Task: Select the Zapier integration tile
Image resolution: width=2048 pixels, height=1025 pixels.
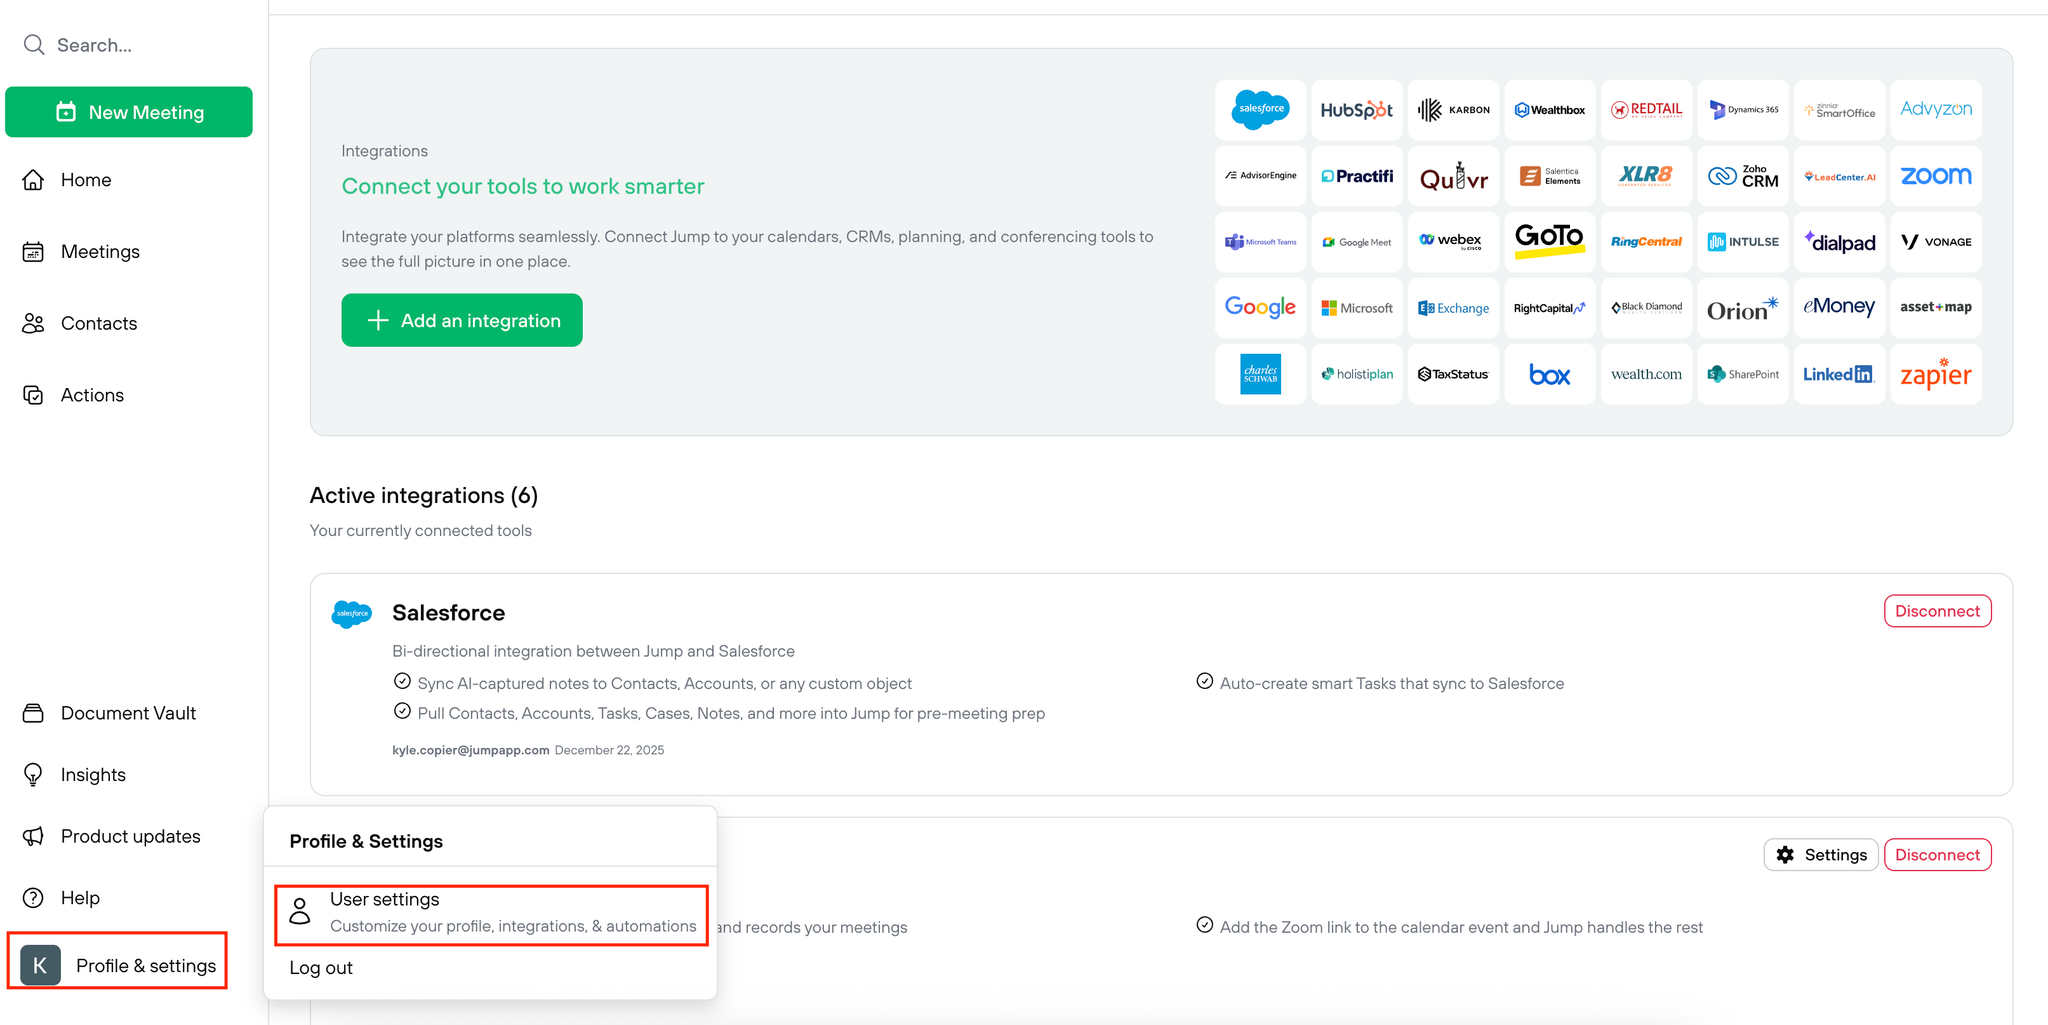Action: click(x=1935, y=374)
